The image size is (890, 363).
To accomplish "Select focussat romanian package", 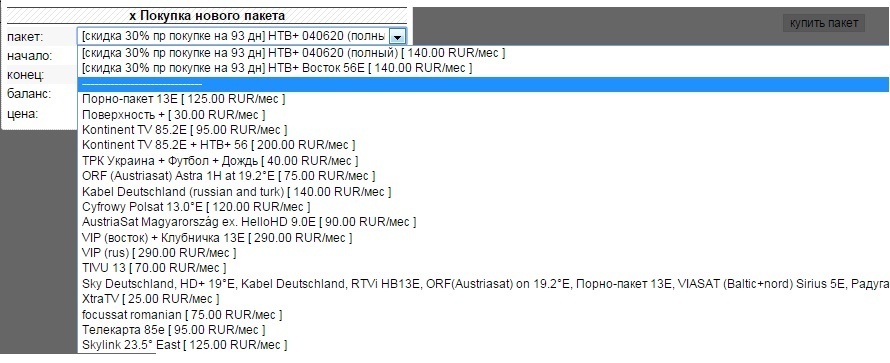I will click(x=482, y=314).
